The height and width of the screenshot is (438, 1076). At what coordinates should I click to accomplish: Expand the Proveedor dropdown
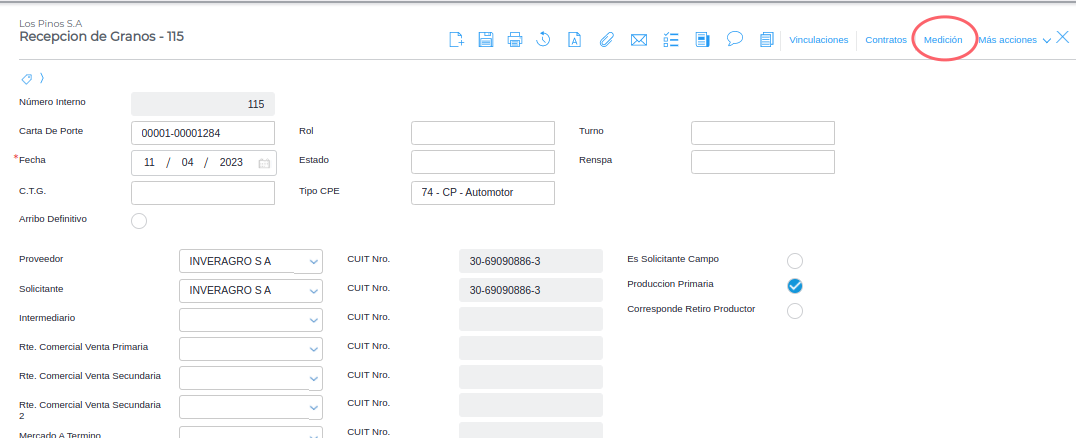coord(313,262)
